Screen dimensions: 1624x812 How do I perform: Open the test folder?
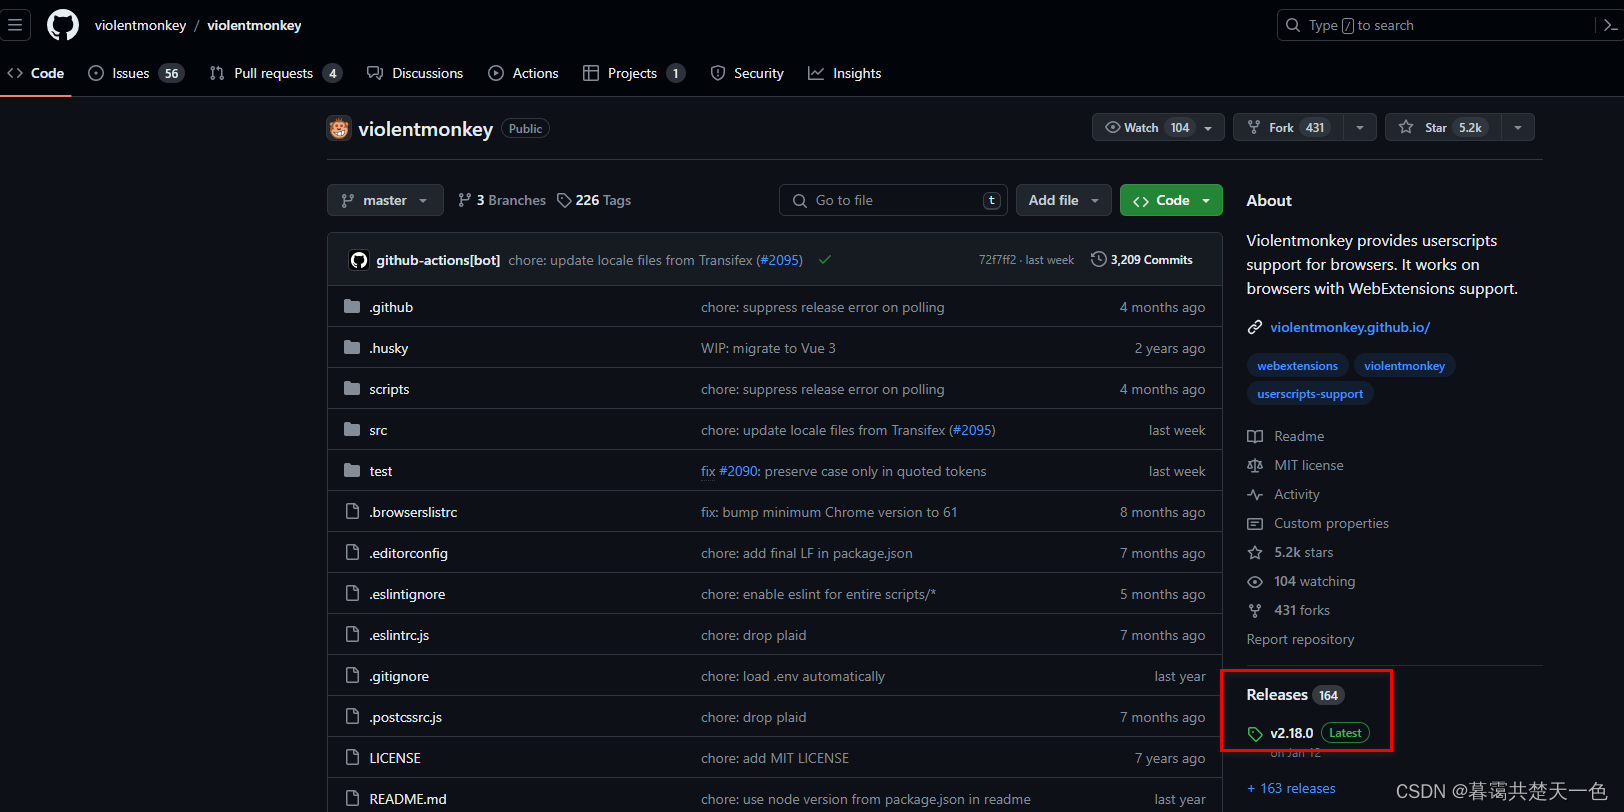[381, 471]
